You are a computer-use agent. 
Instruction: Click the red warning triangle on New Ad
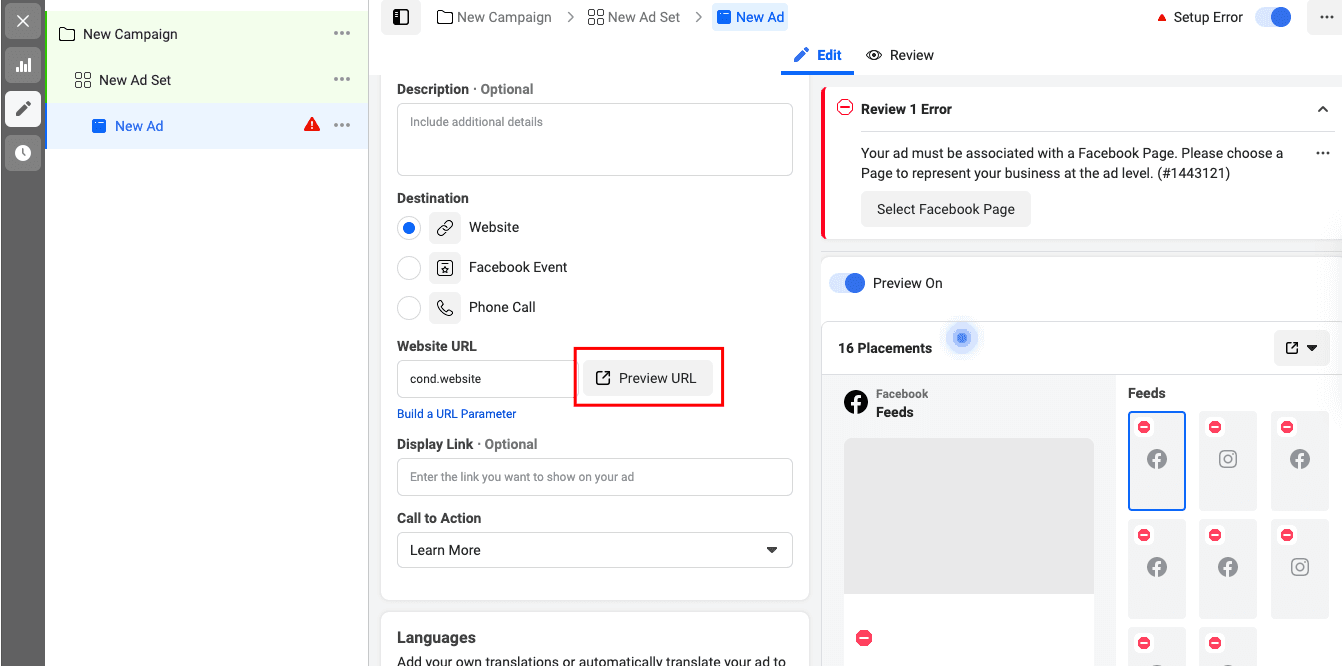pos(312,125)
